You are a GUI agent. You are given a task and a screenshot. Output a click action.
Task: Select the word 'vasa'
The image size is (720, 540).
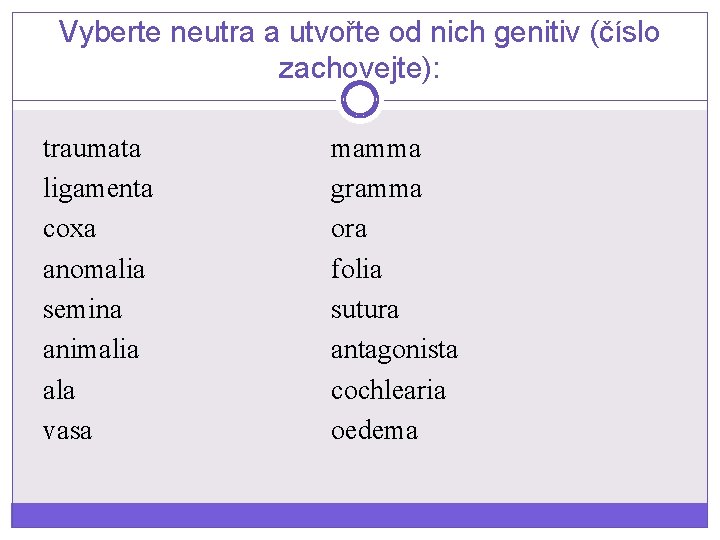click(x=67, y=431)
